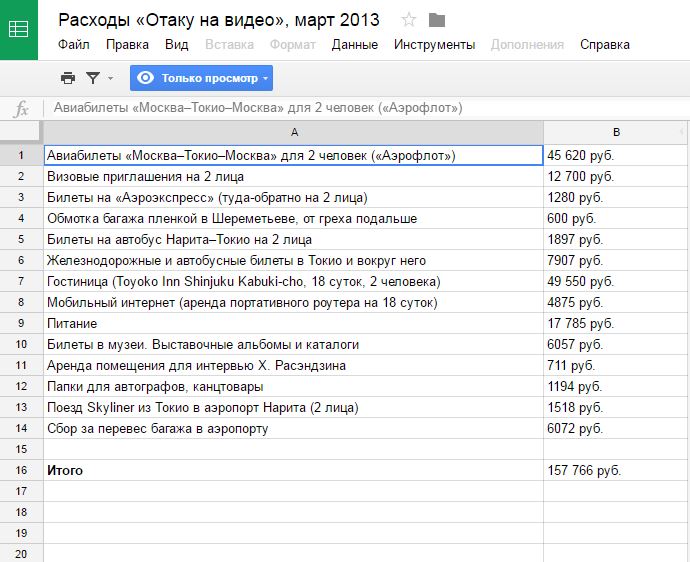Open the Правка menu

tap(127, 44)
